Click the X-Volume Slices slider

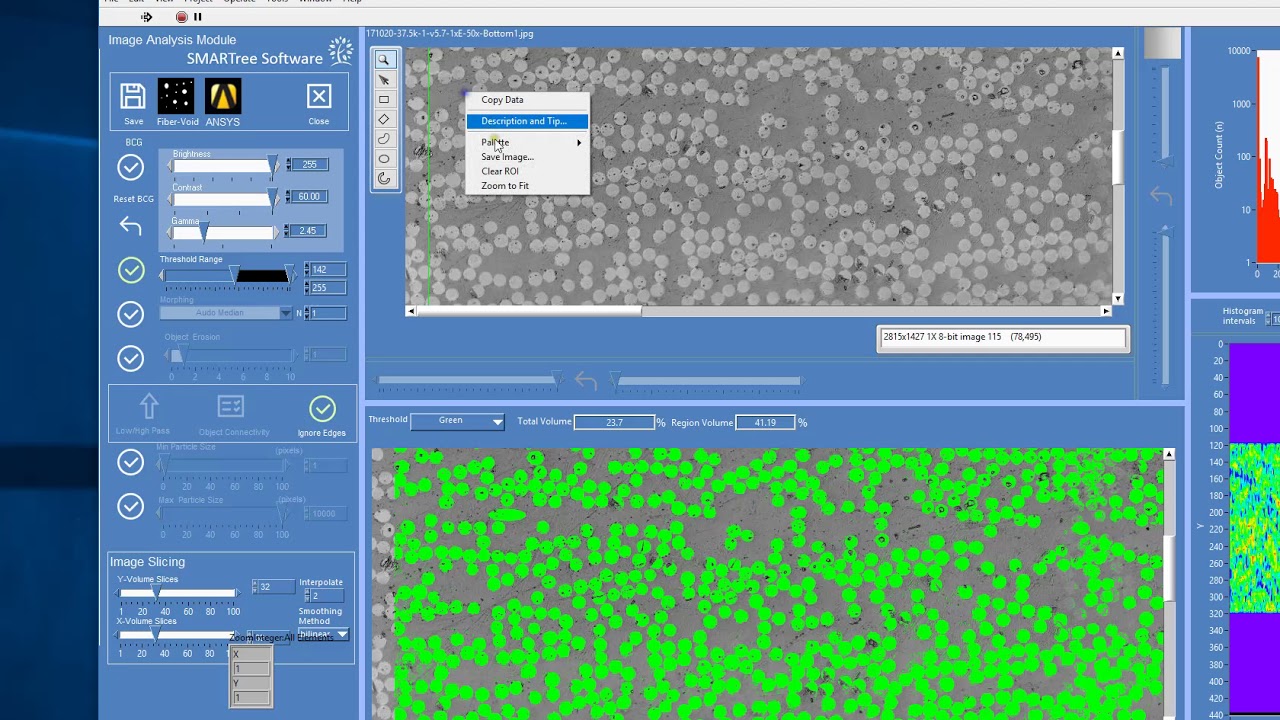[178, 635]
